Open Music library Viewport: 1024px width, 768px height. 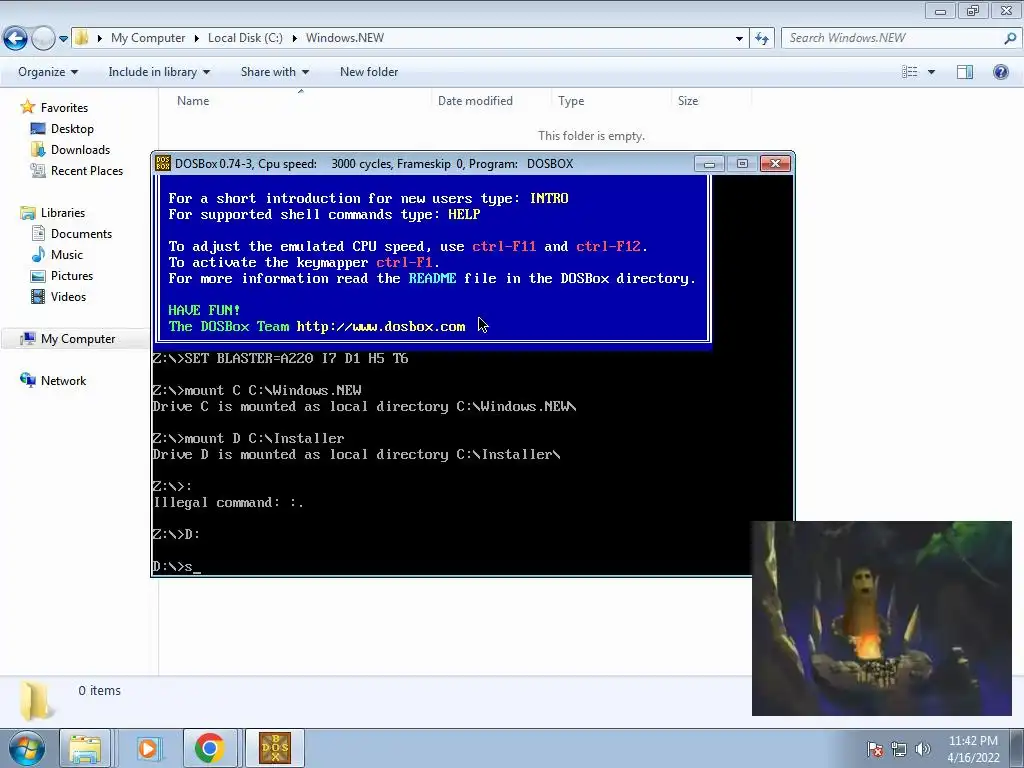click(57, 254)
